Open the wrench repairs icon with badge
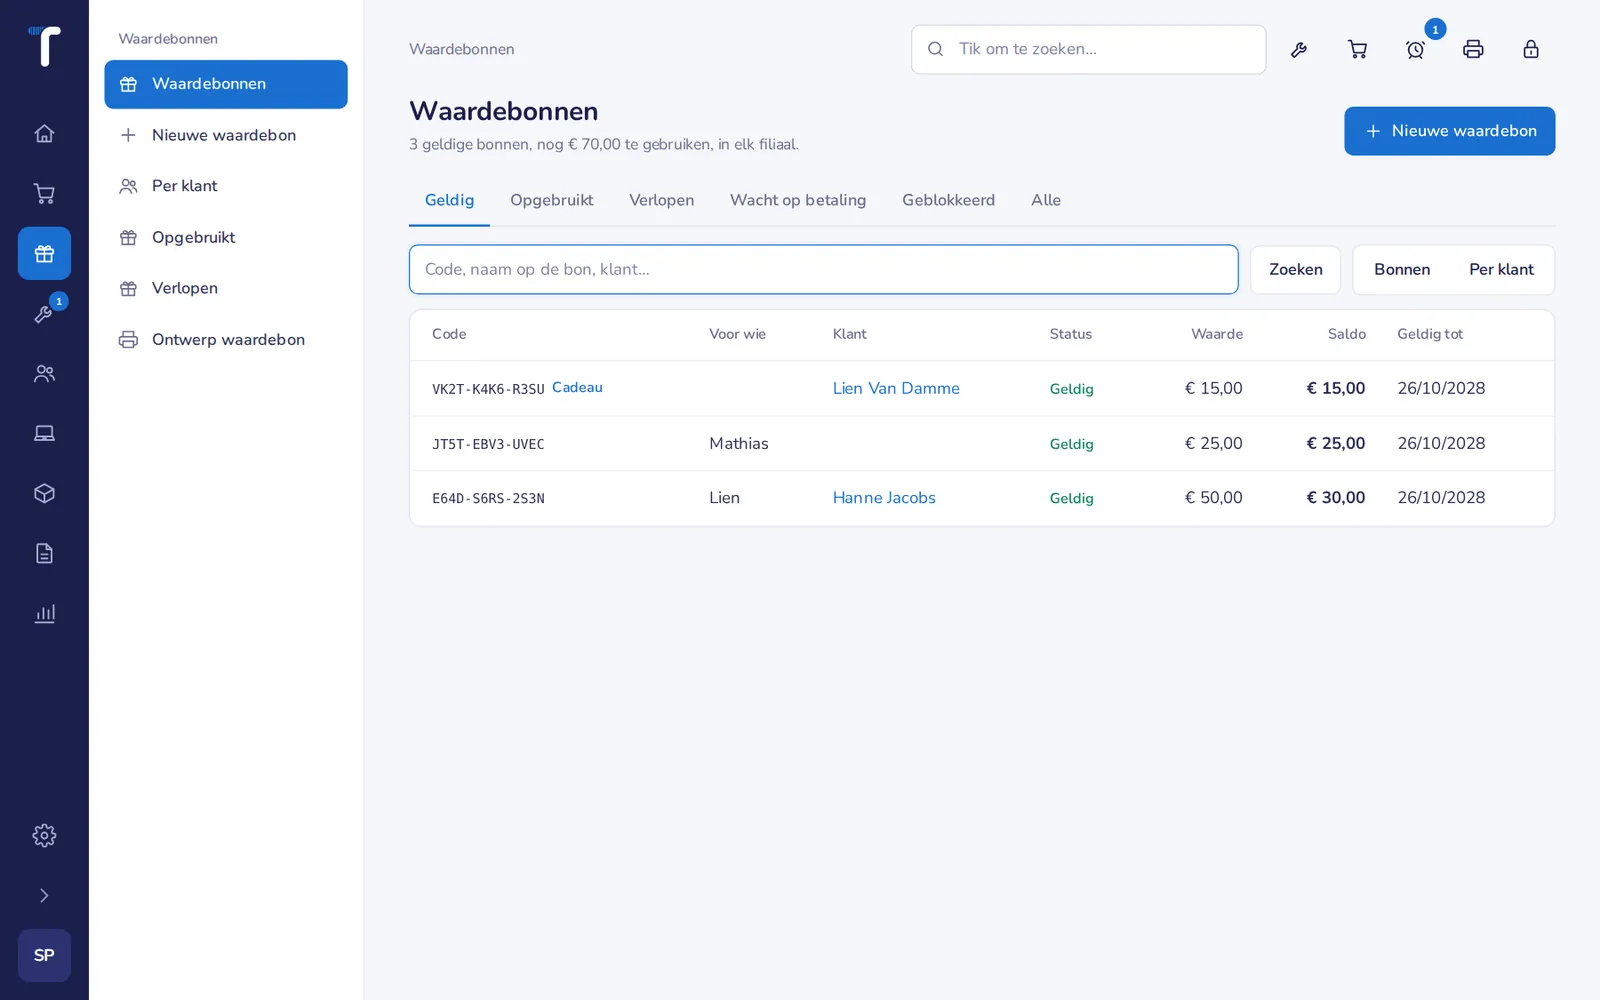1600x1000 pixels. (44, 313)
